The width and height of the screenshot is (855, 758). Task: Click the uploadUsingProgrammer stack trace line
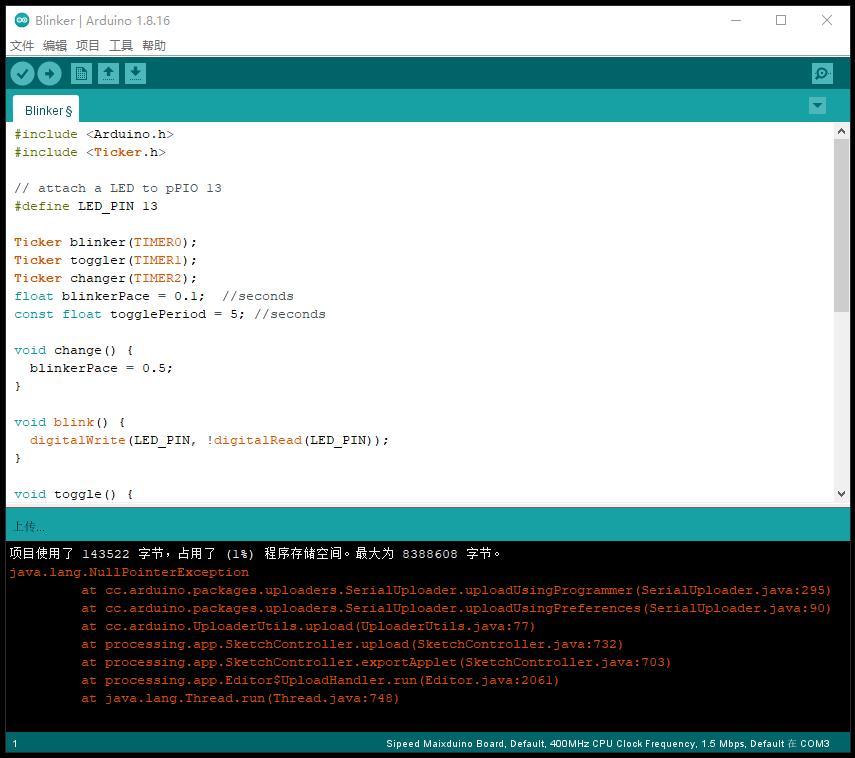(x=456, y=590)
